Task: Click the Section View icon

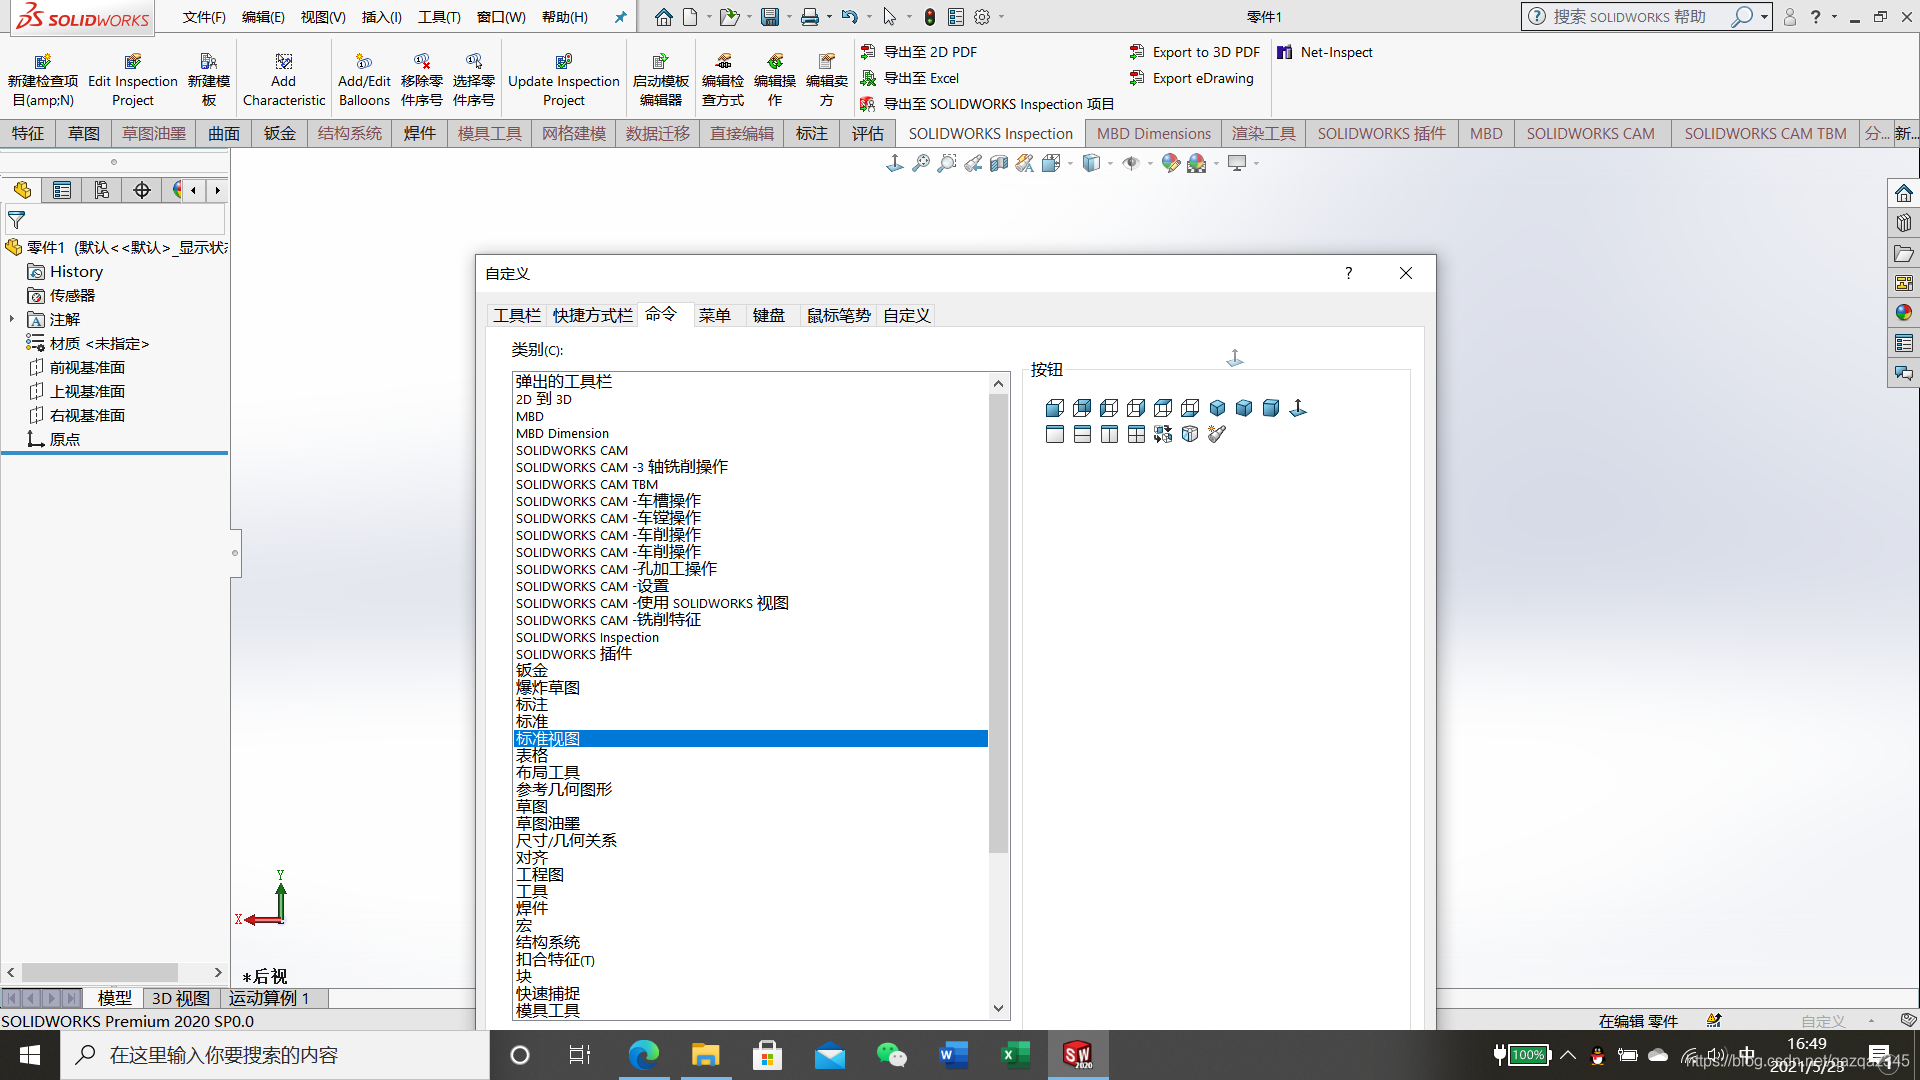Action: point(999,163)
